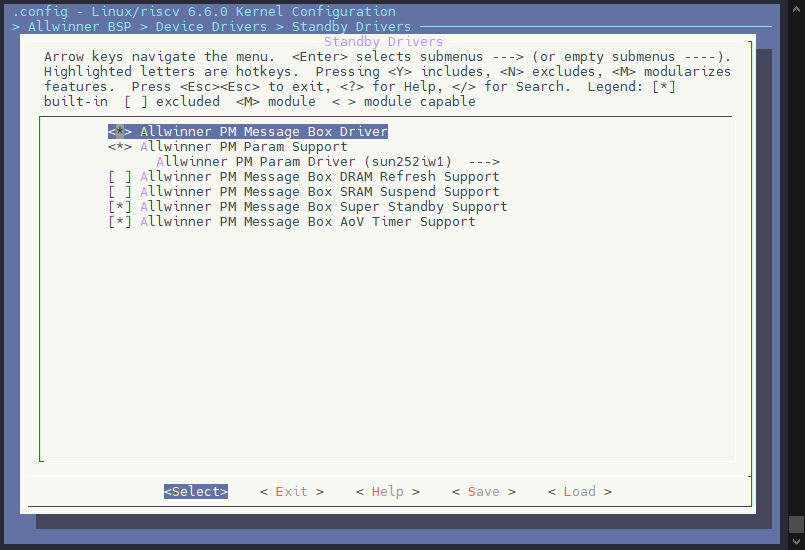Enable the DRAM Refresh Support checkbox
The height and width of the screenshot is (550, 805).
point(120,177)
